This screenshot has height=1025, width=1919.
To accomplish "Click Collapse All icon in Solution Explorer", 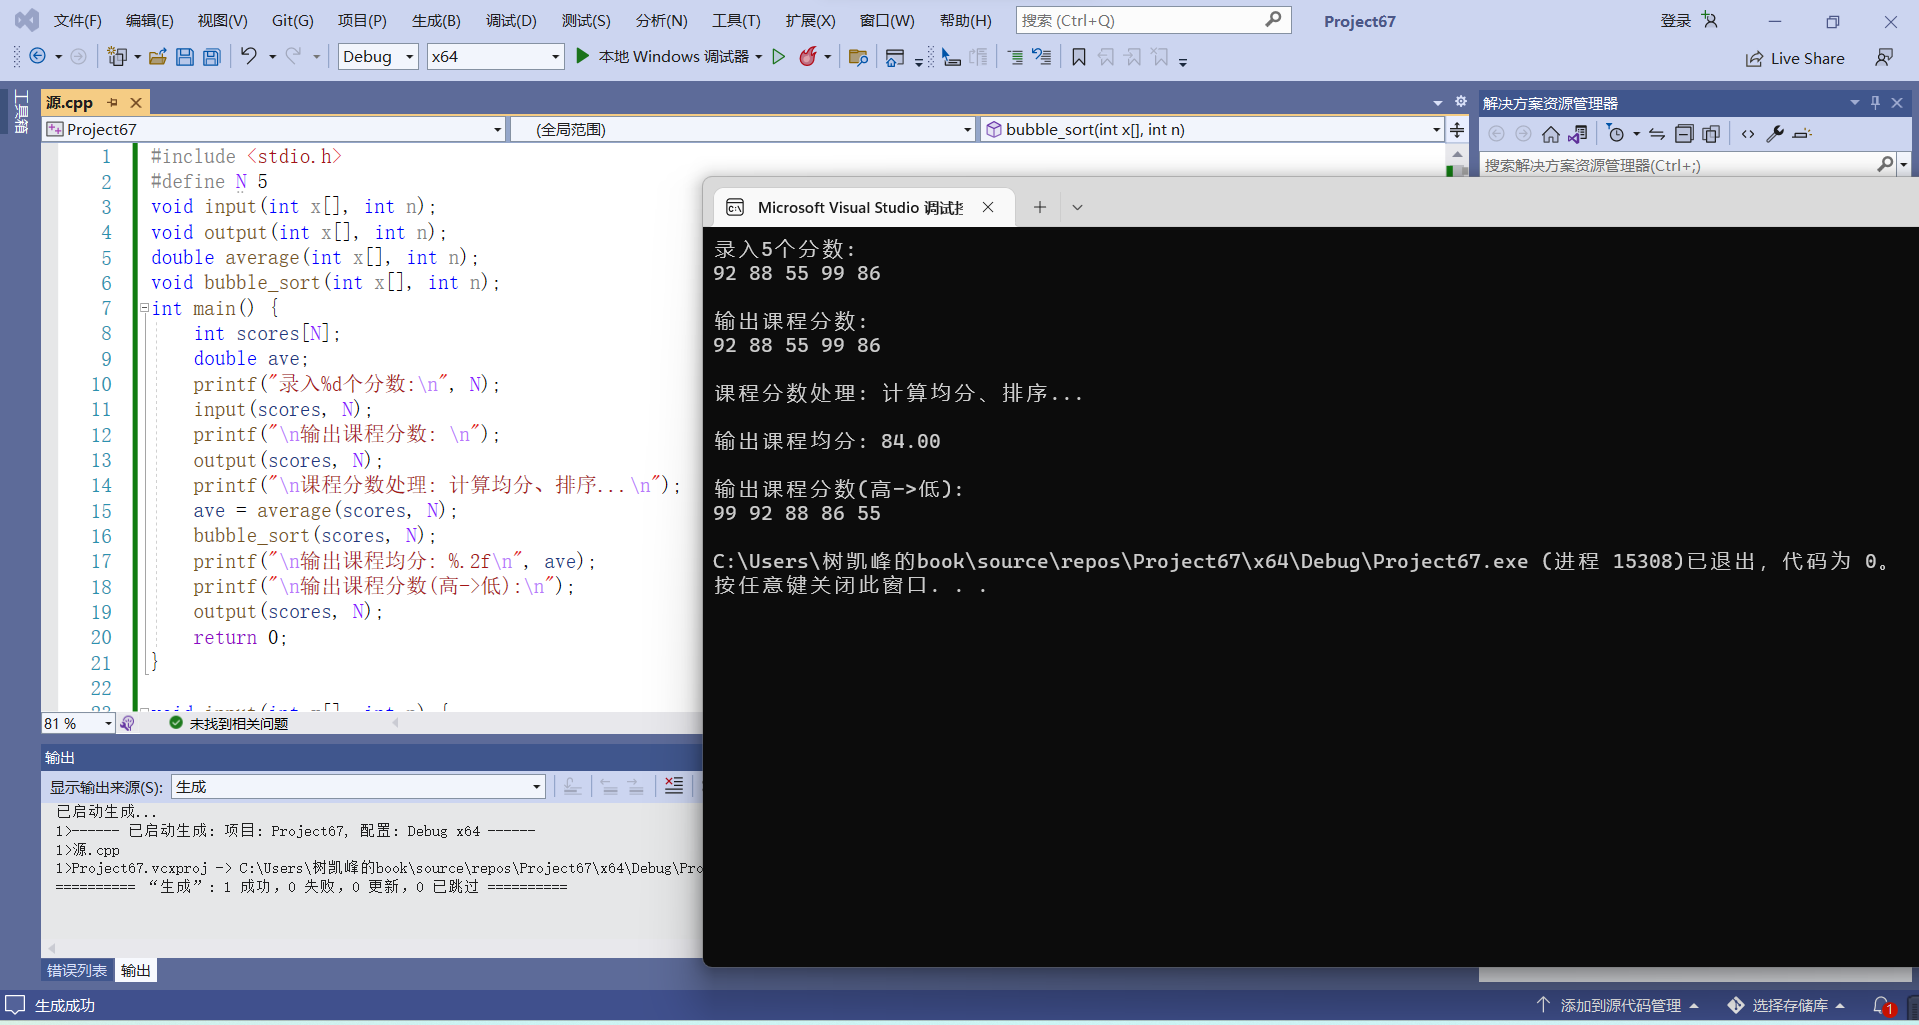I will [x=1684, y=134].
